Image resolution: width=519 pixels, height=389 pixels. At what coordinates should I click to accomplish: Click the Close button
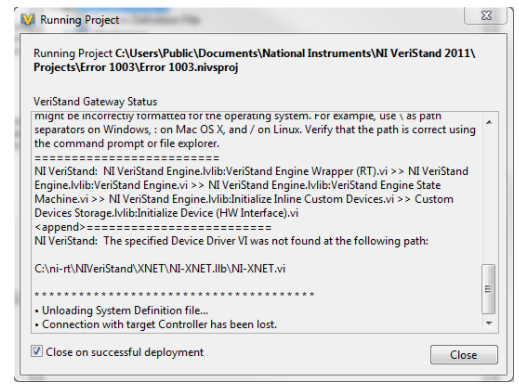tap(464, 355)
